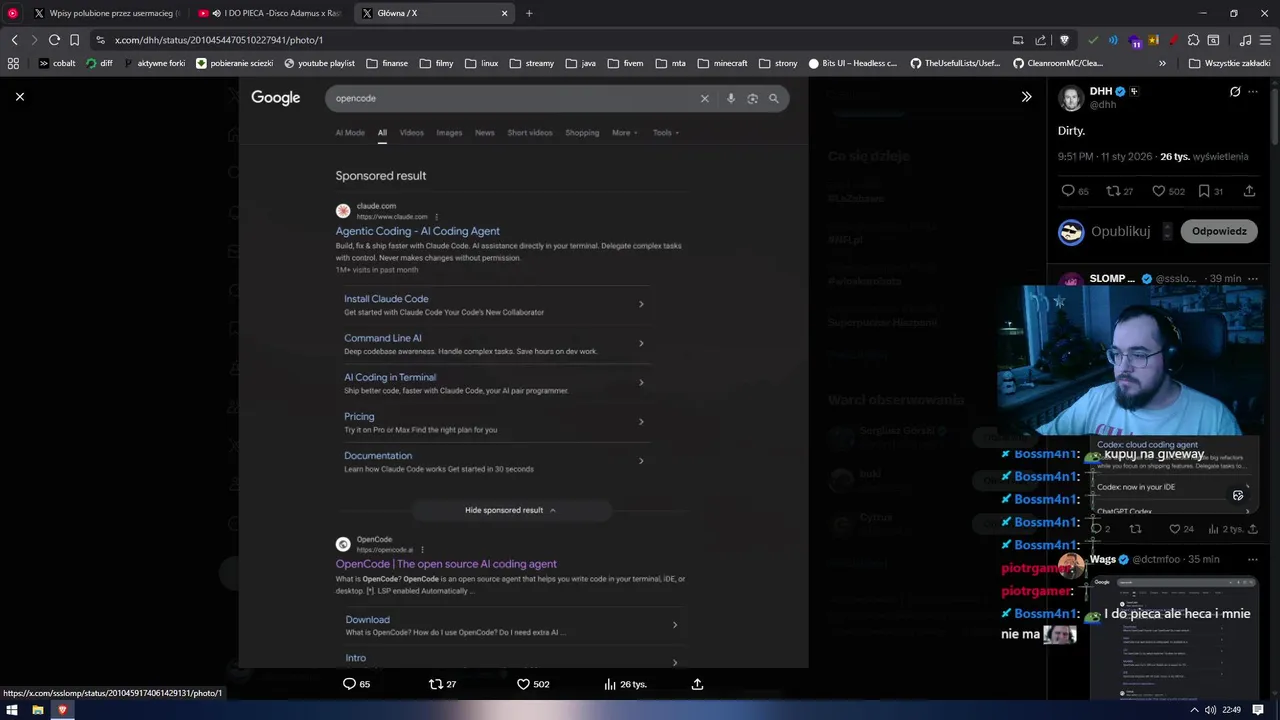This screenshot has width=1280, height=720.
Task: Open the Windows Start menu
Action: 12,710
